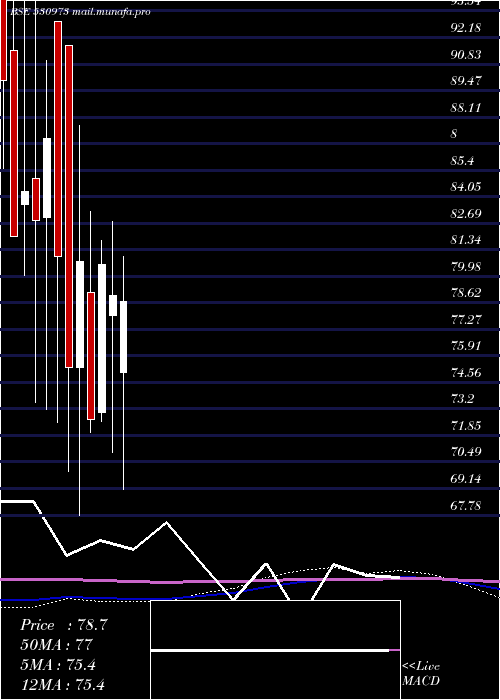Screen dimensions: 500x700
Task: Click the 77.27 price axis label
Action: coord(466,320)
